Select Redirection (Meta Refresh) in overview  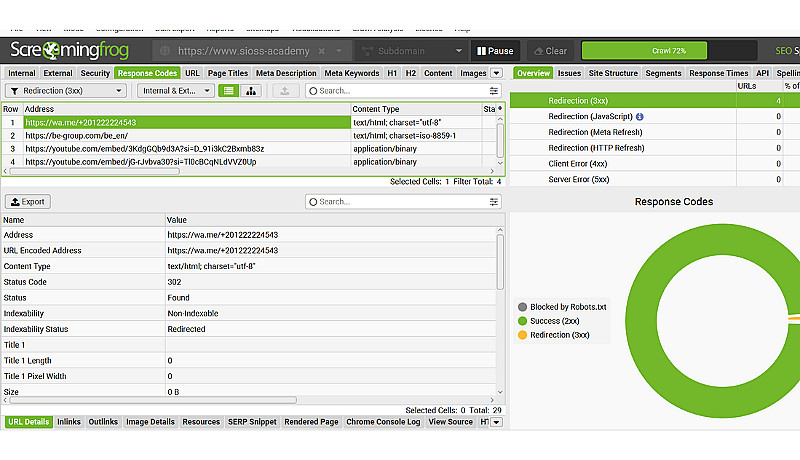point(655,132)
